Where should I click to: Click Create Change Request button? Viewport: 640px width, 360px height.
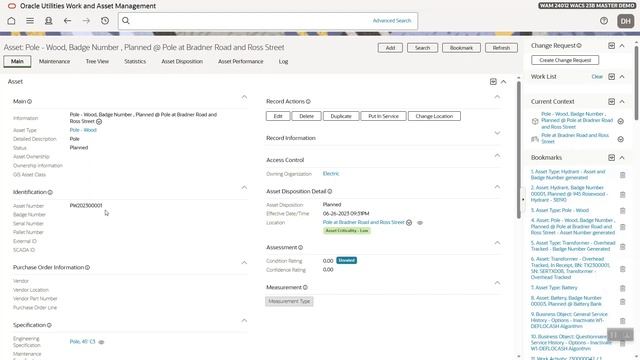tap(565, 60)
